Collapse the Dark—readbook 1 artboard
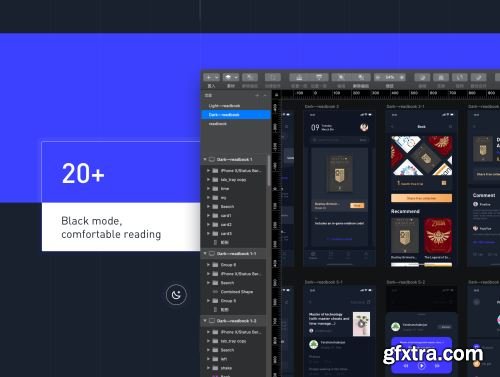The height and width of the screenshot is (377, 500). [x=205, y=159]
